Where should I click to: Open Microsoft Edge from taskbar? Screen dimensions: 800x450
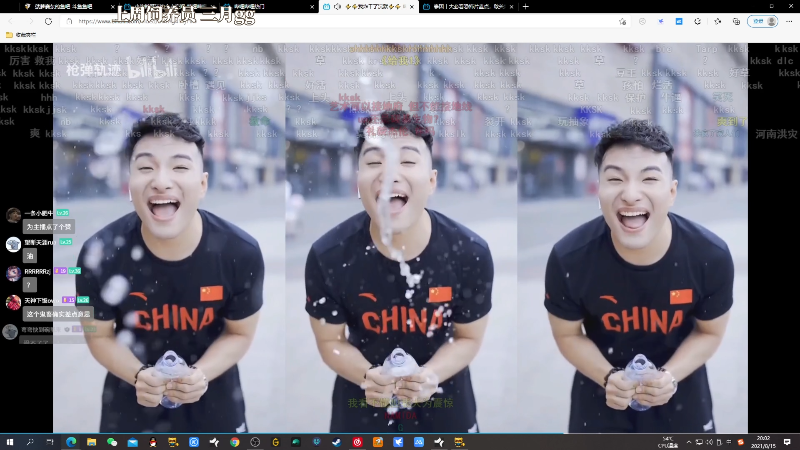[x=71, y=442]
